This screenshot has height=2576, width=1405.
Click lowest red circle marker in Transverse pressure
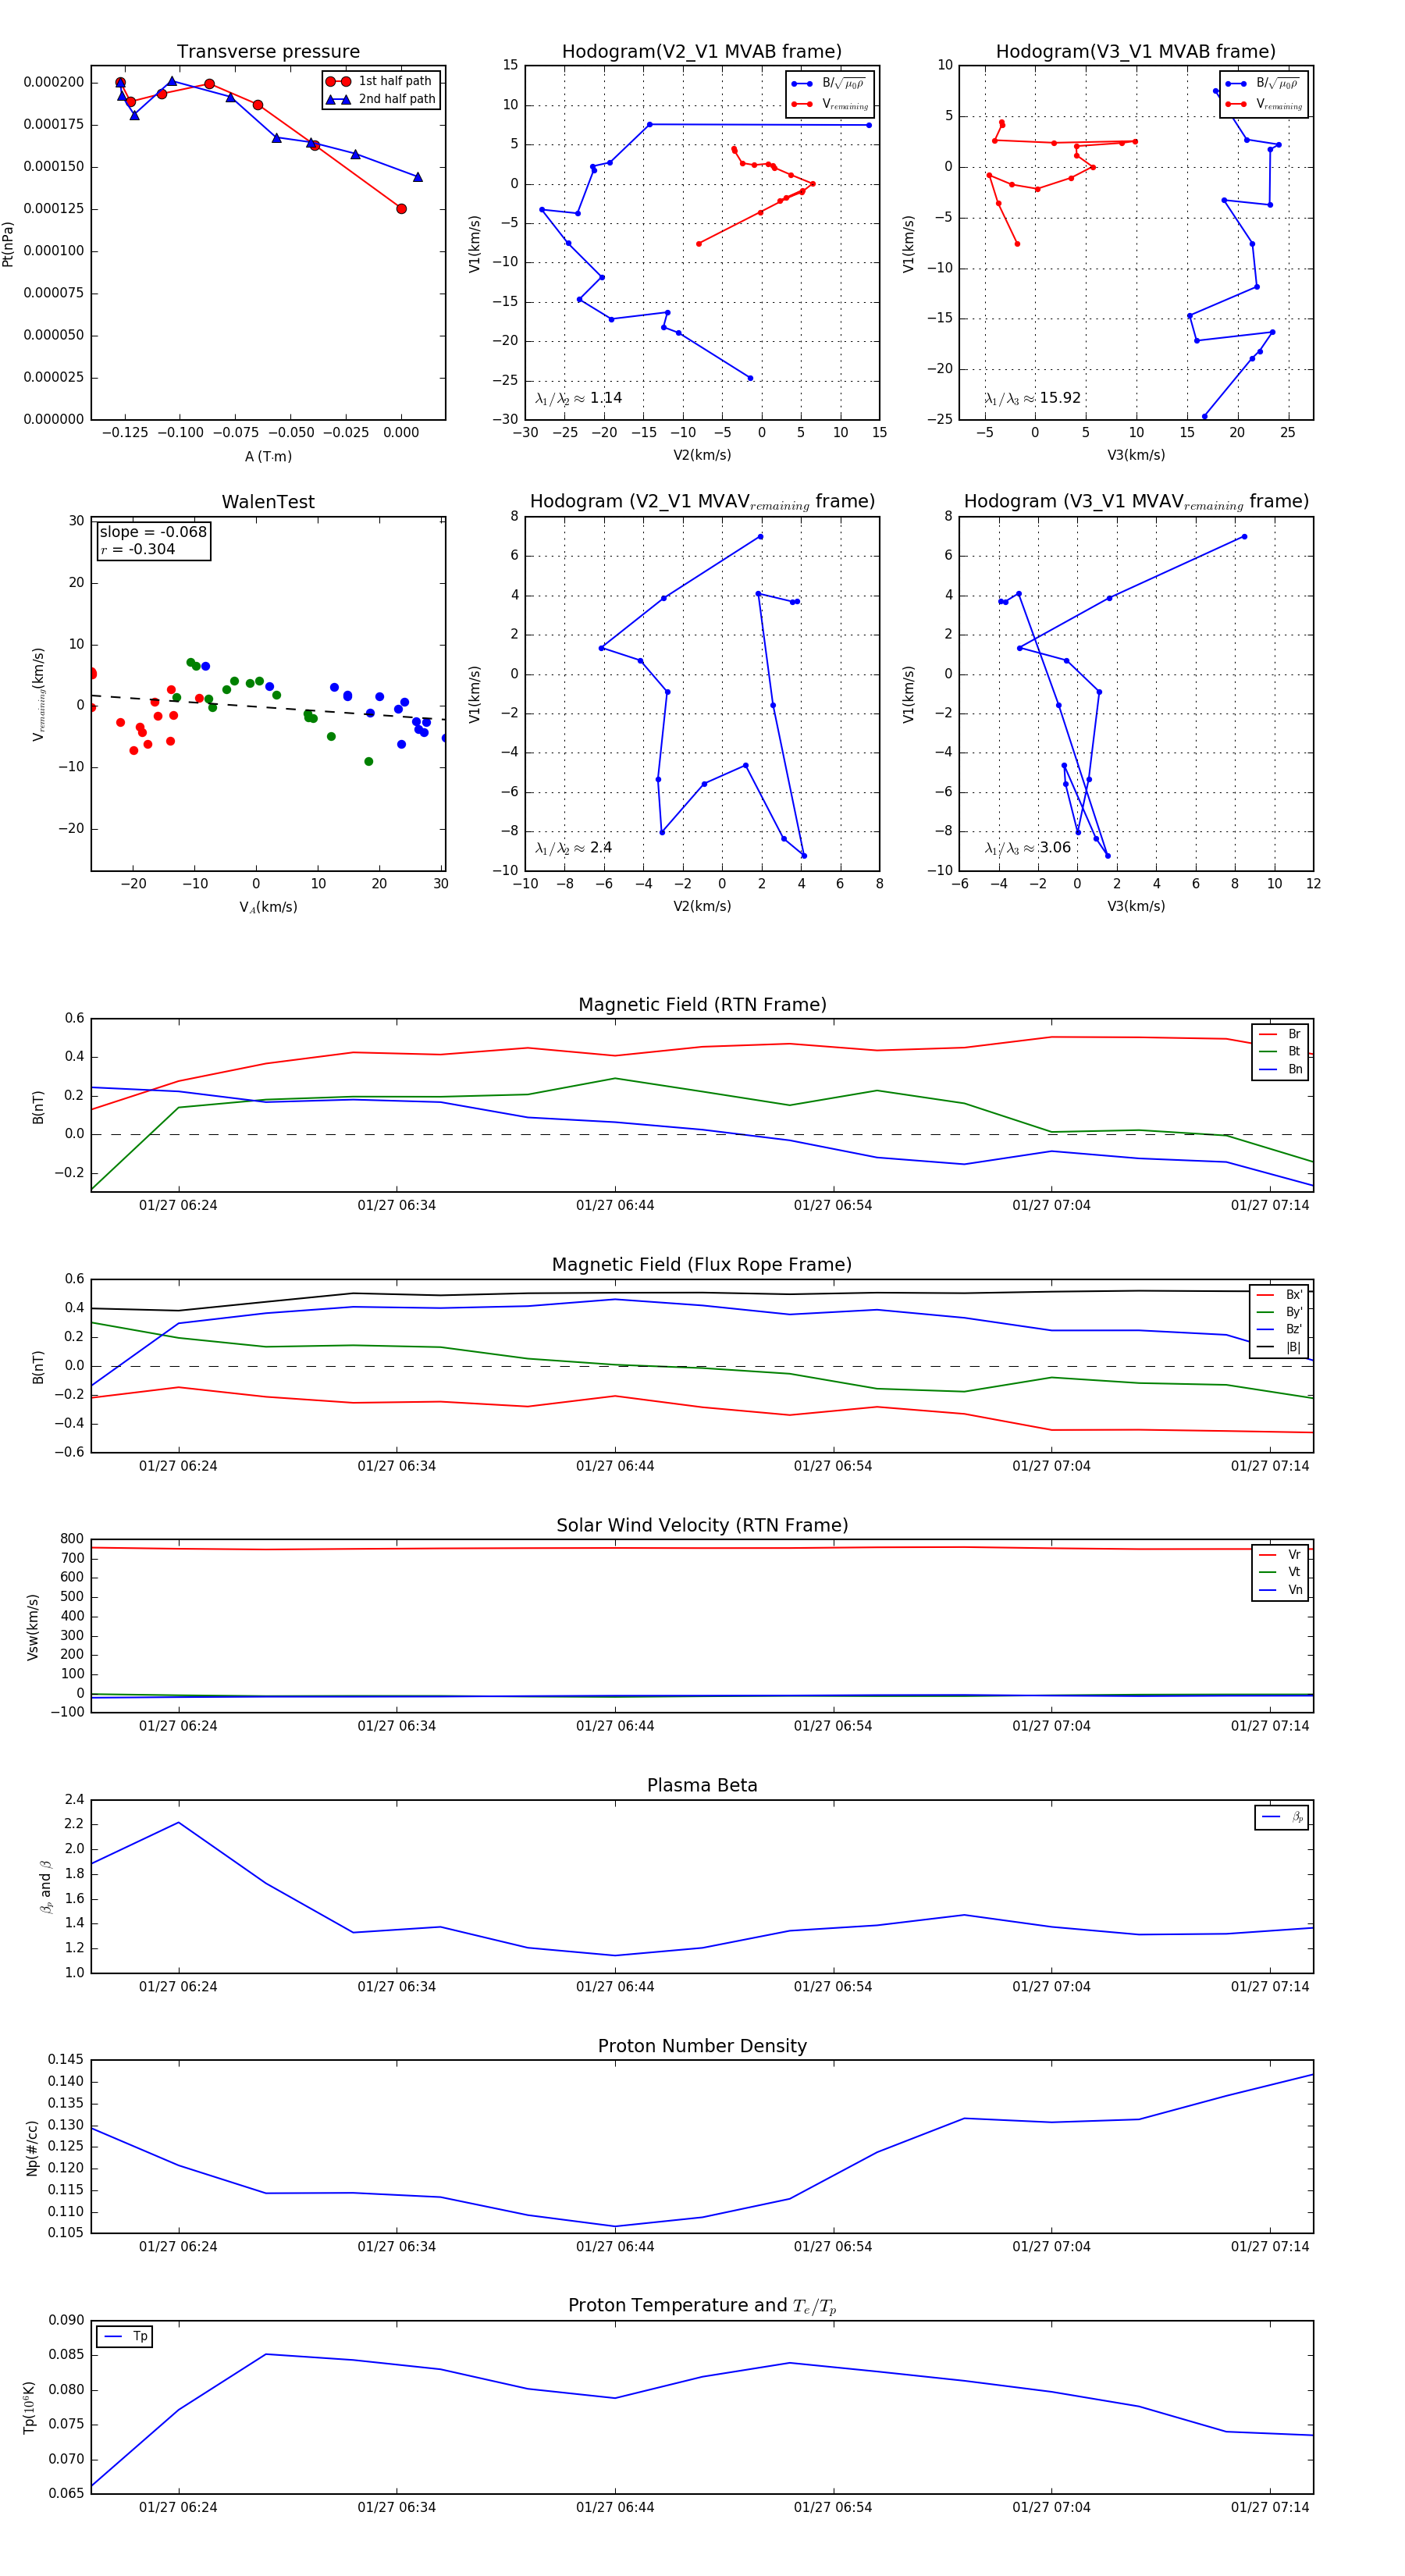point(401,209)
